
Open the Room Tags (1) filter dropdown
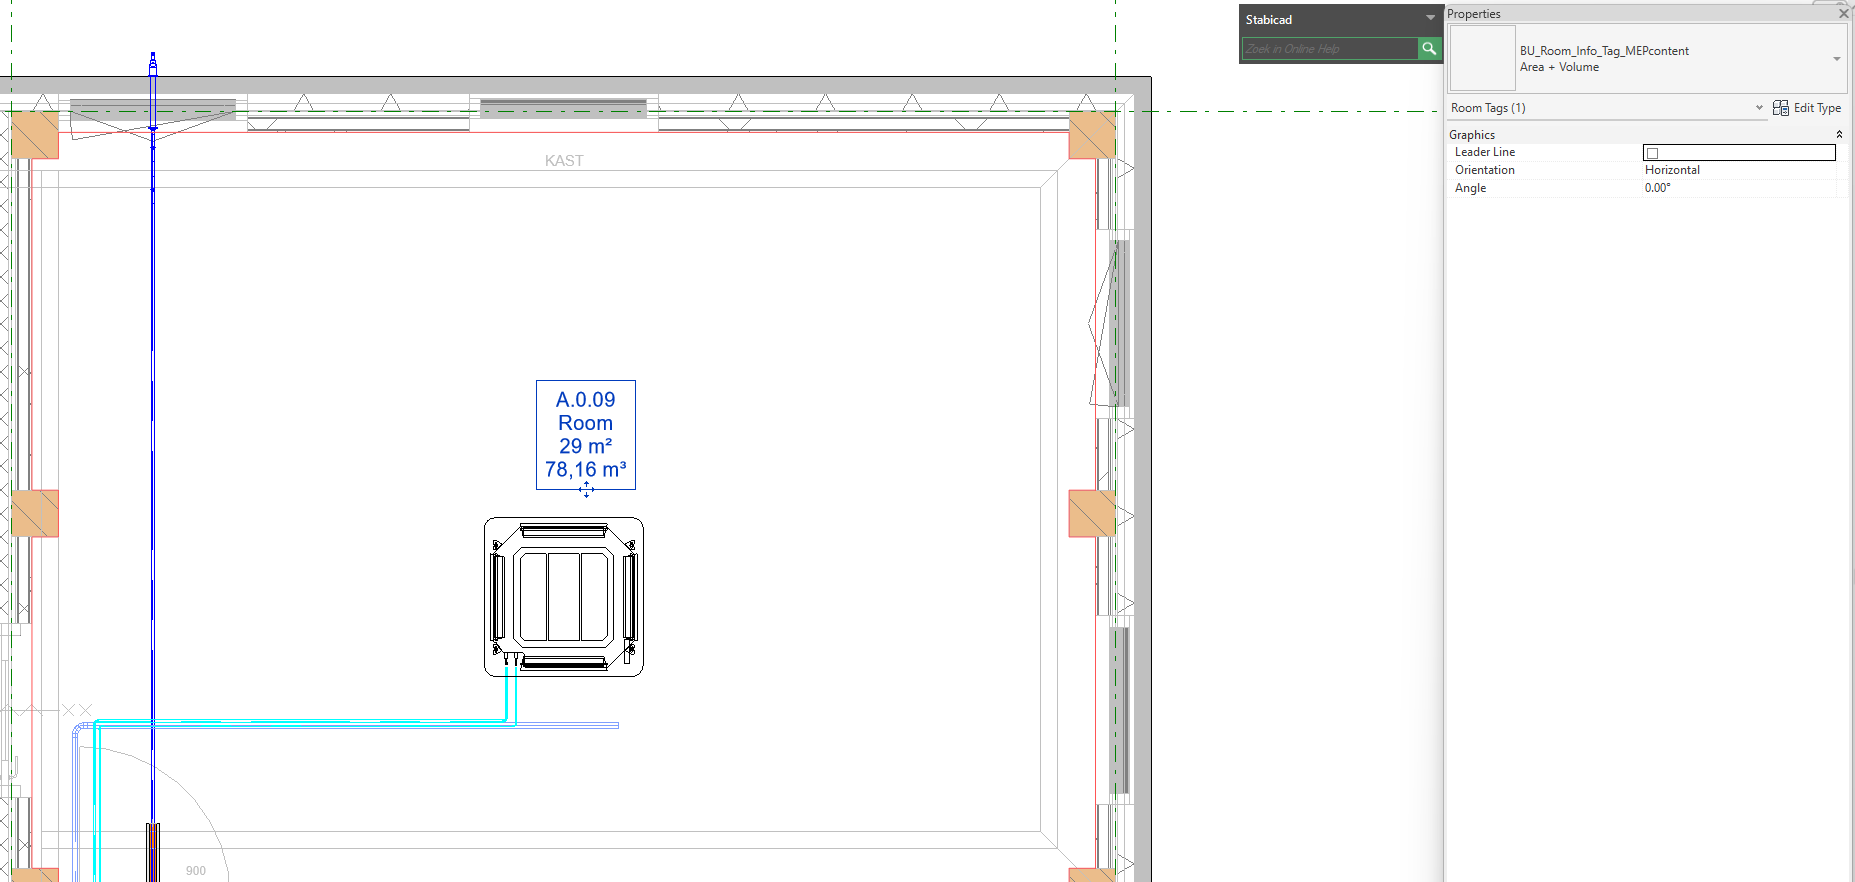1759,108
